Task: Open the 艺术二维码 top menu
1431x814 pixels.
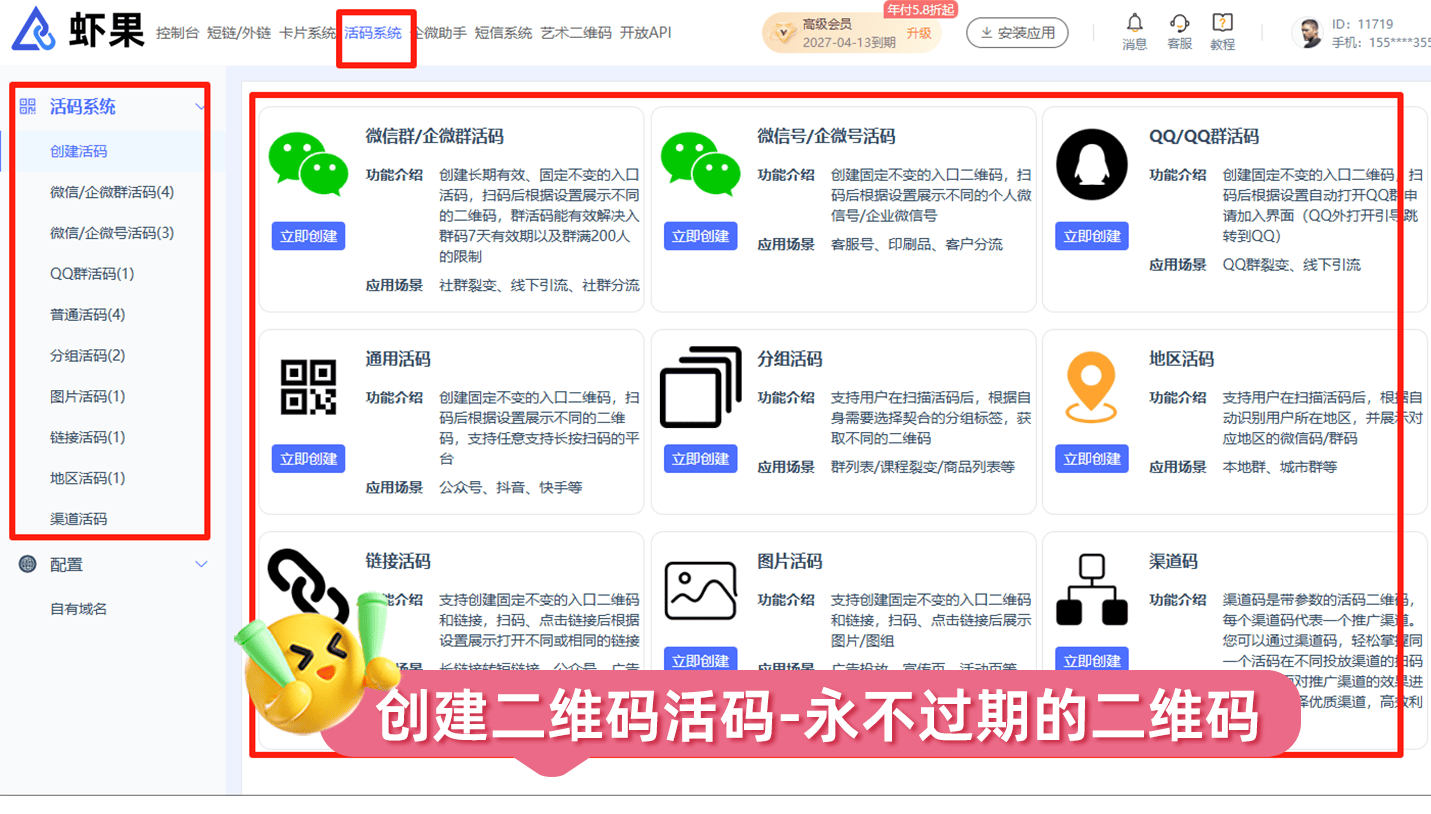Action: [x=576, y=33]
